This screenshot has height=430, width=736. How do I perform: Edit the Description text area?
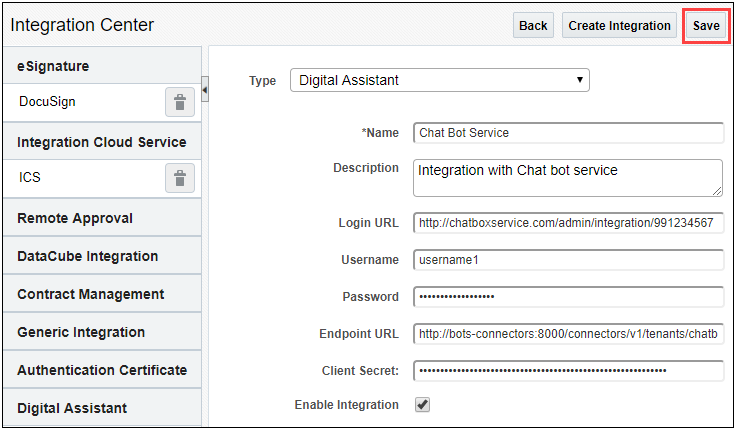coord(568,178)
